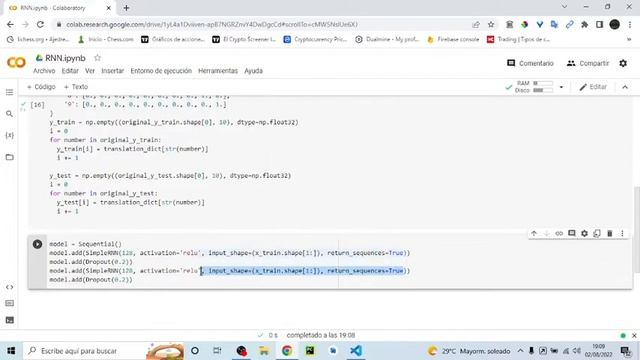The width and height of the screenshot is (640, 360).
Task: Bookmark this page star icon
Action: [x=491, y=24]
